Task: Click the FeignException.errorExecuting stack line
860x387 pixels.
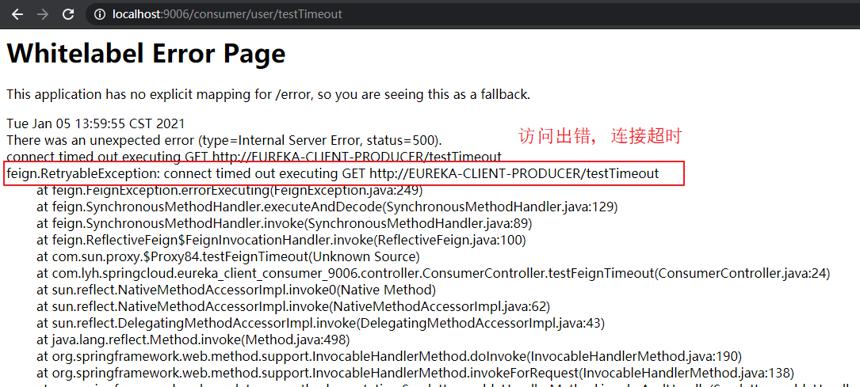Action: [229, 191]
